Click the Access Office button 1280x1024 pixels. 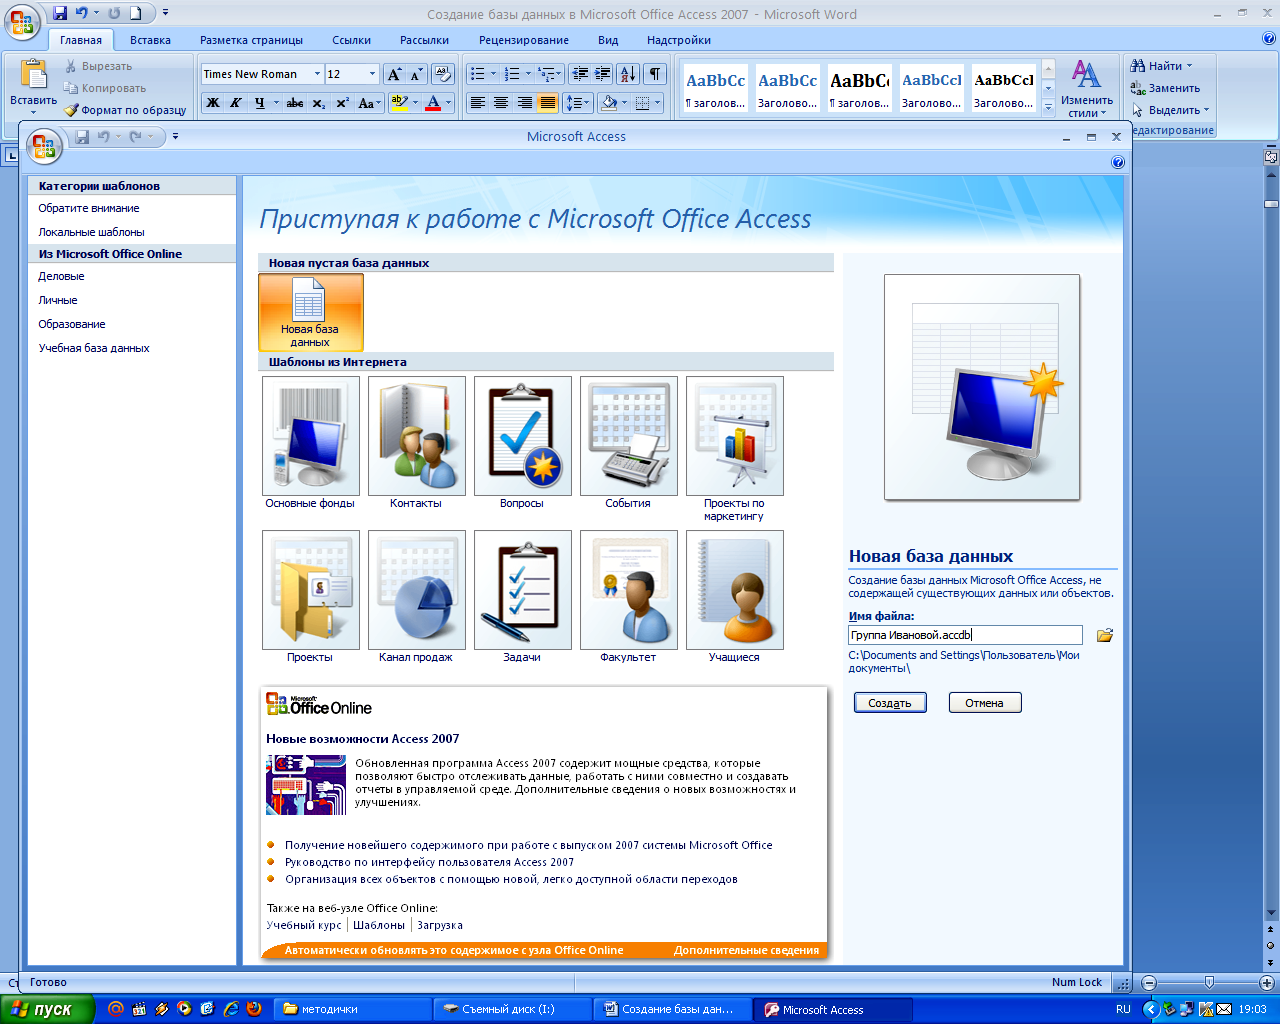(44, 148)
